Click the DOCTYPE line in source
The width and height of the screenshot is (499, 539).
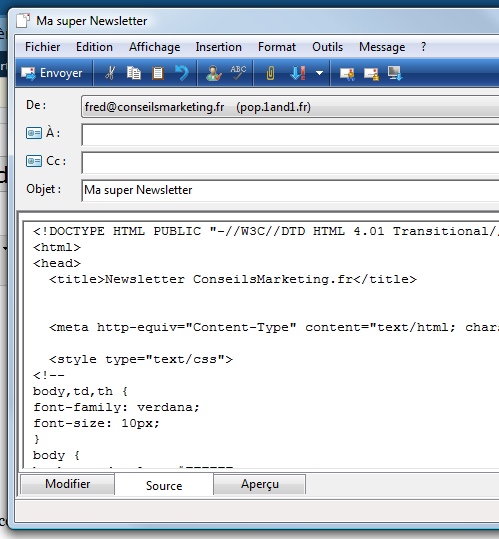(266, 231)
